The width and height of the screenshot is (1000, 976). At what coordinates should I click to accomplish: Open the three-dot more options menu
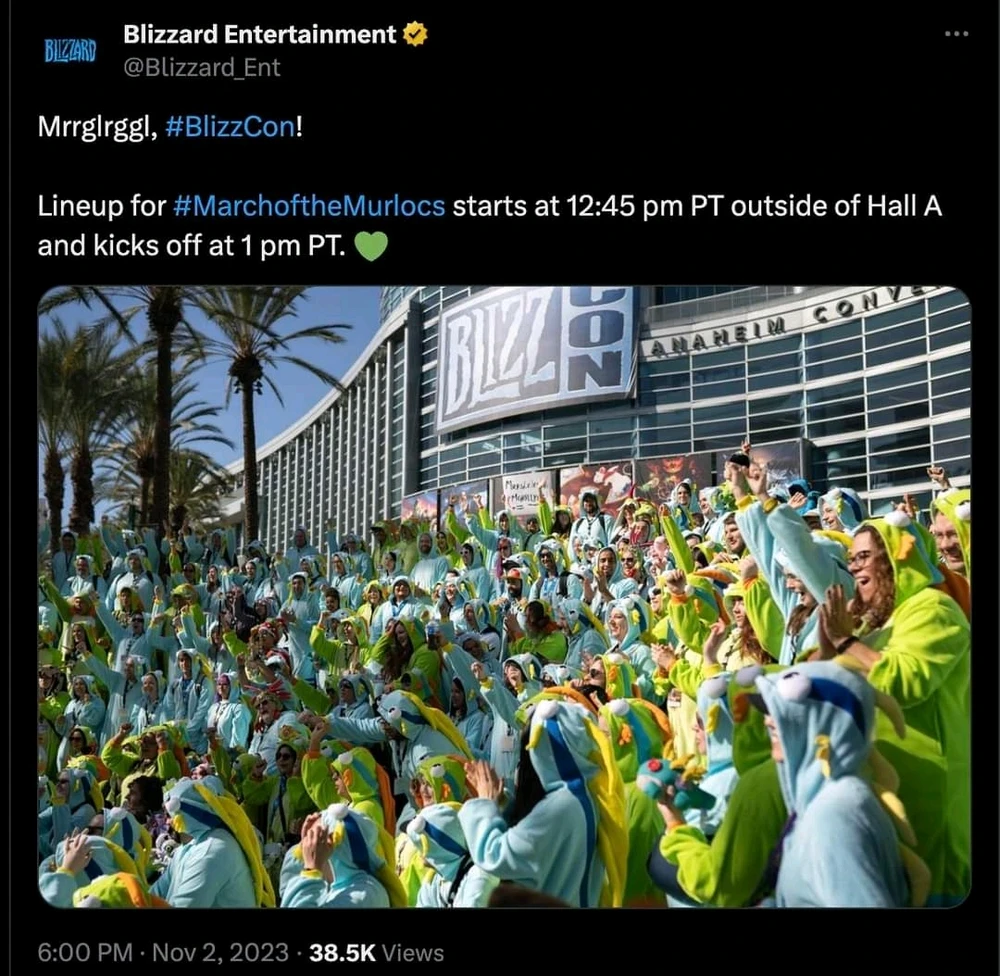(x=957, y=33)
